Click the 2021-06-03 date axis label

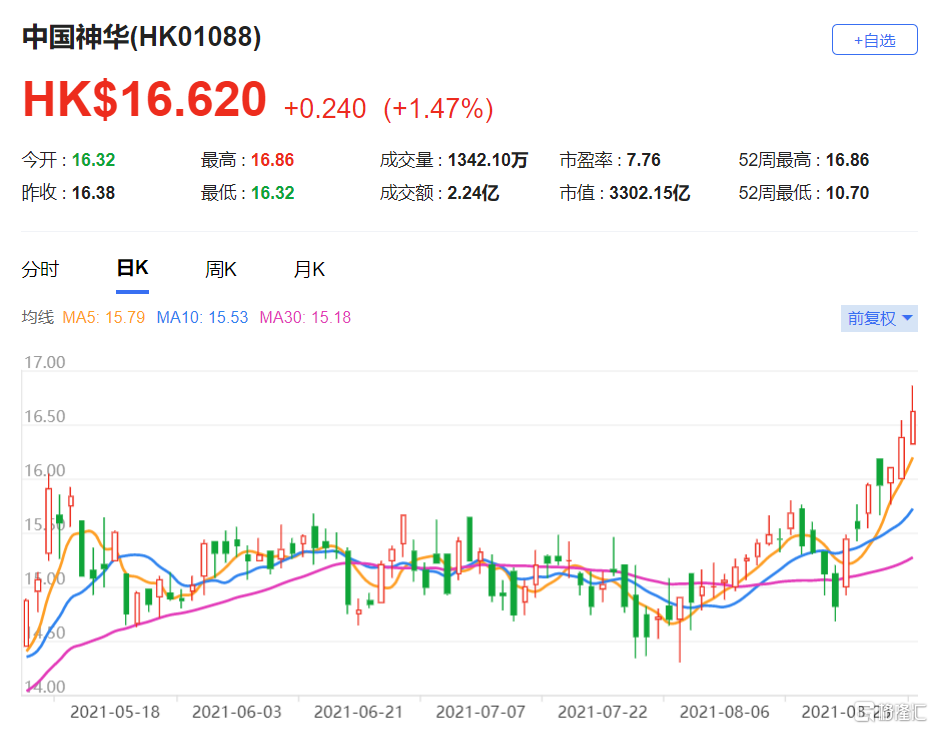236,712
